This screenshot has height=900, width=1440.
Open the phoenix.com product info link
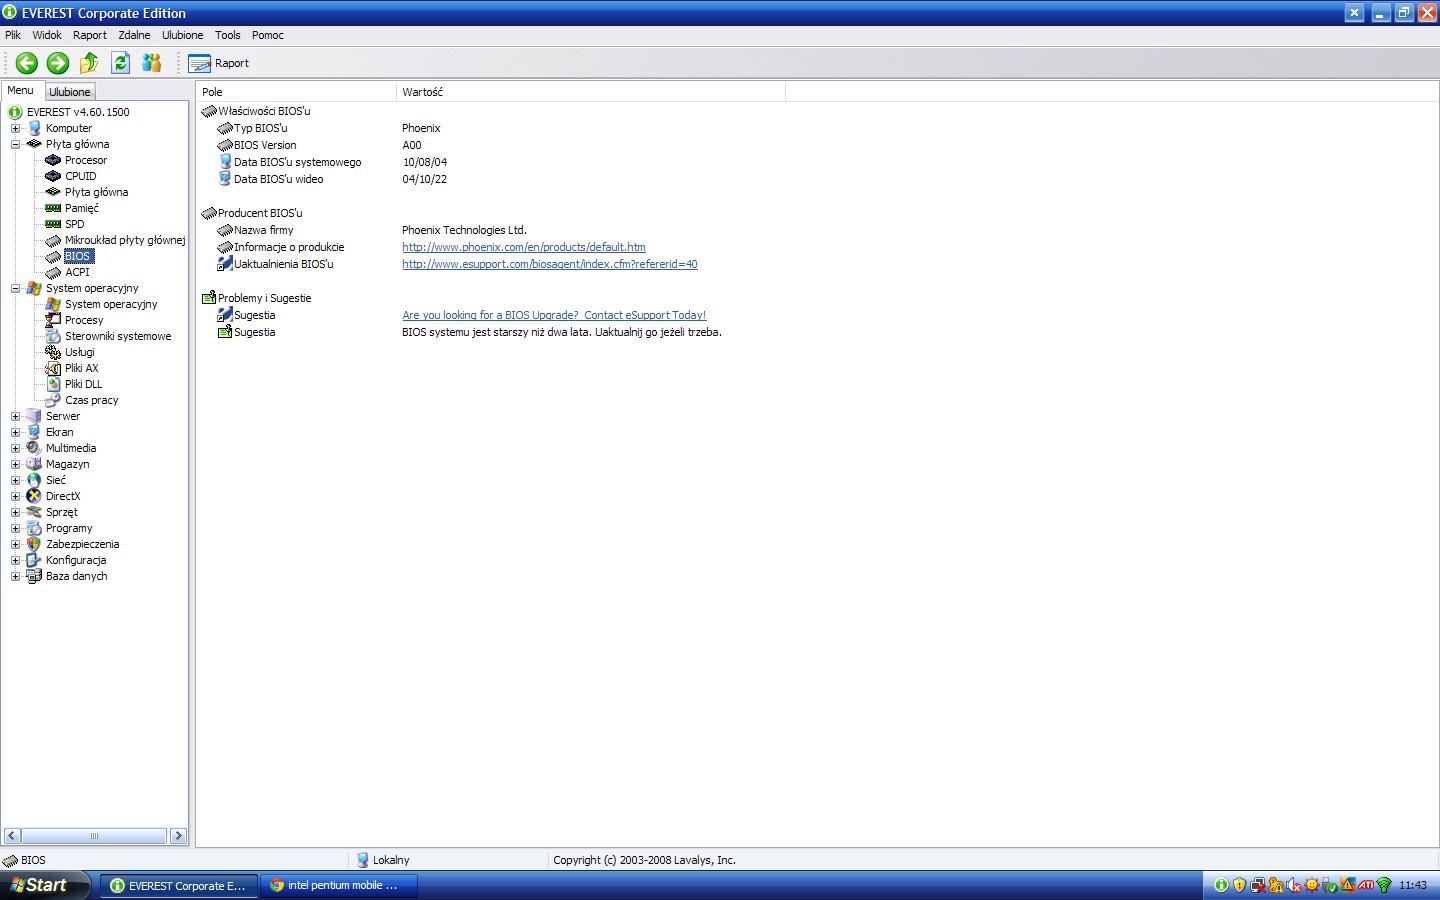[523, 247]
